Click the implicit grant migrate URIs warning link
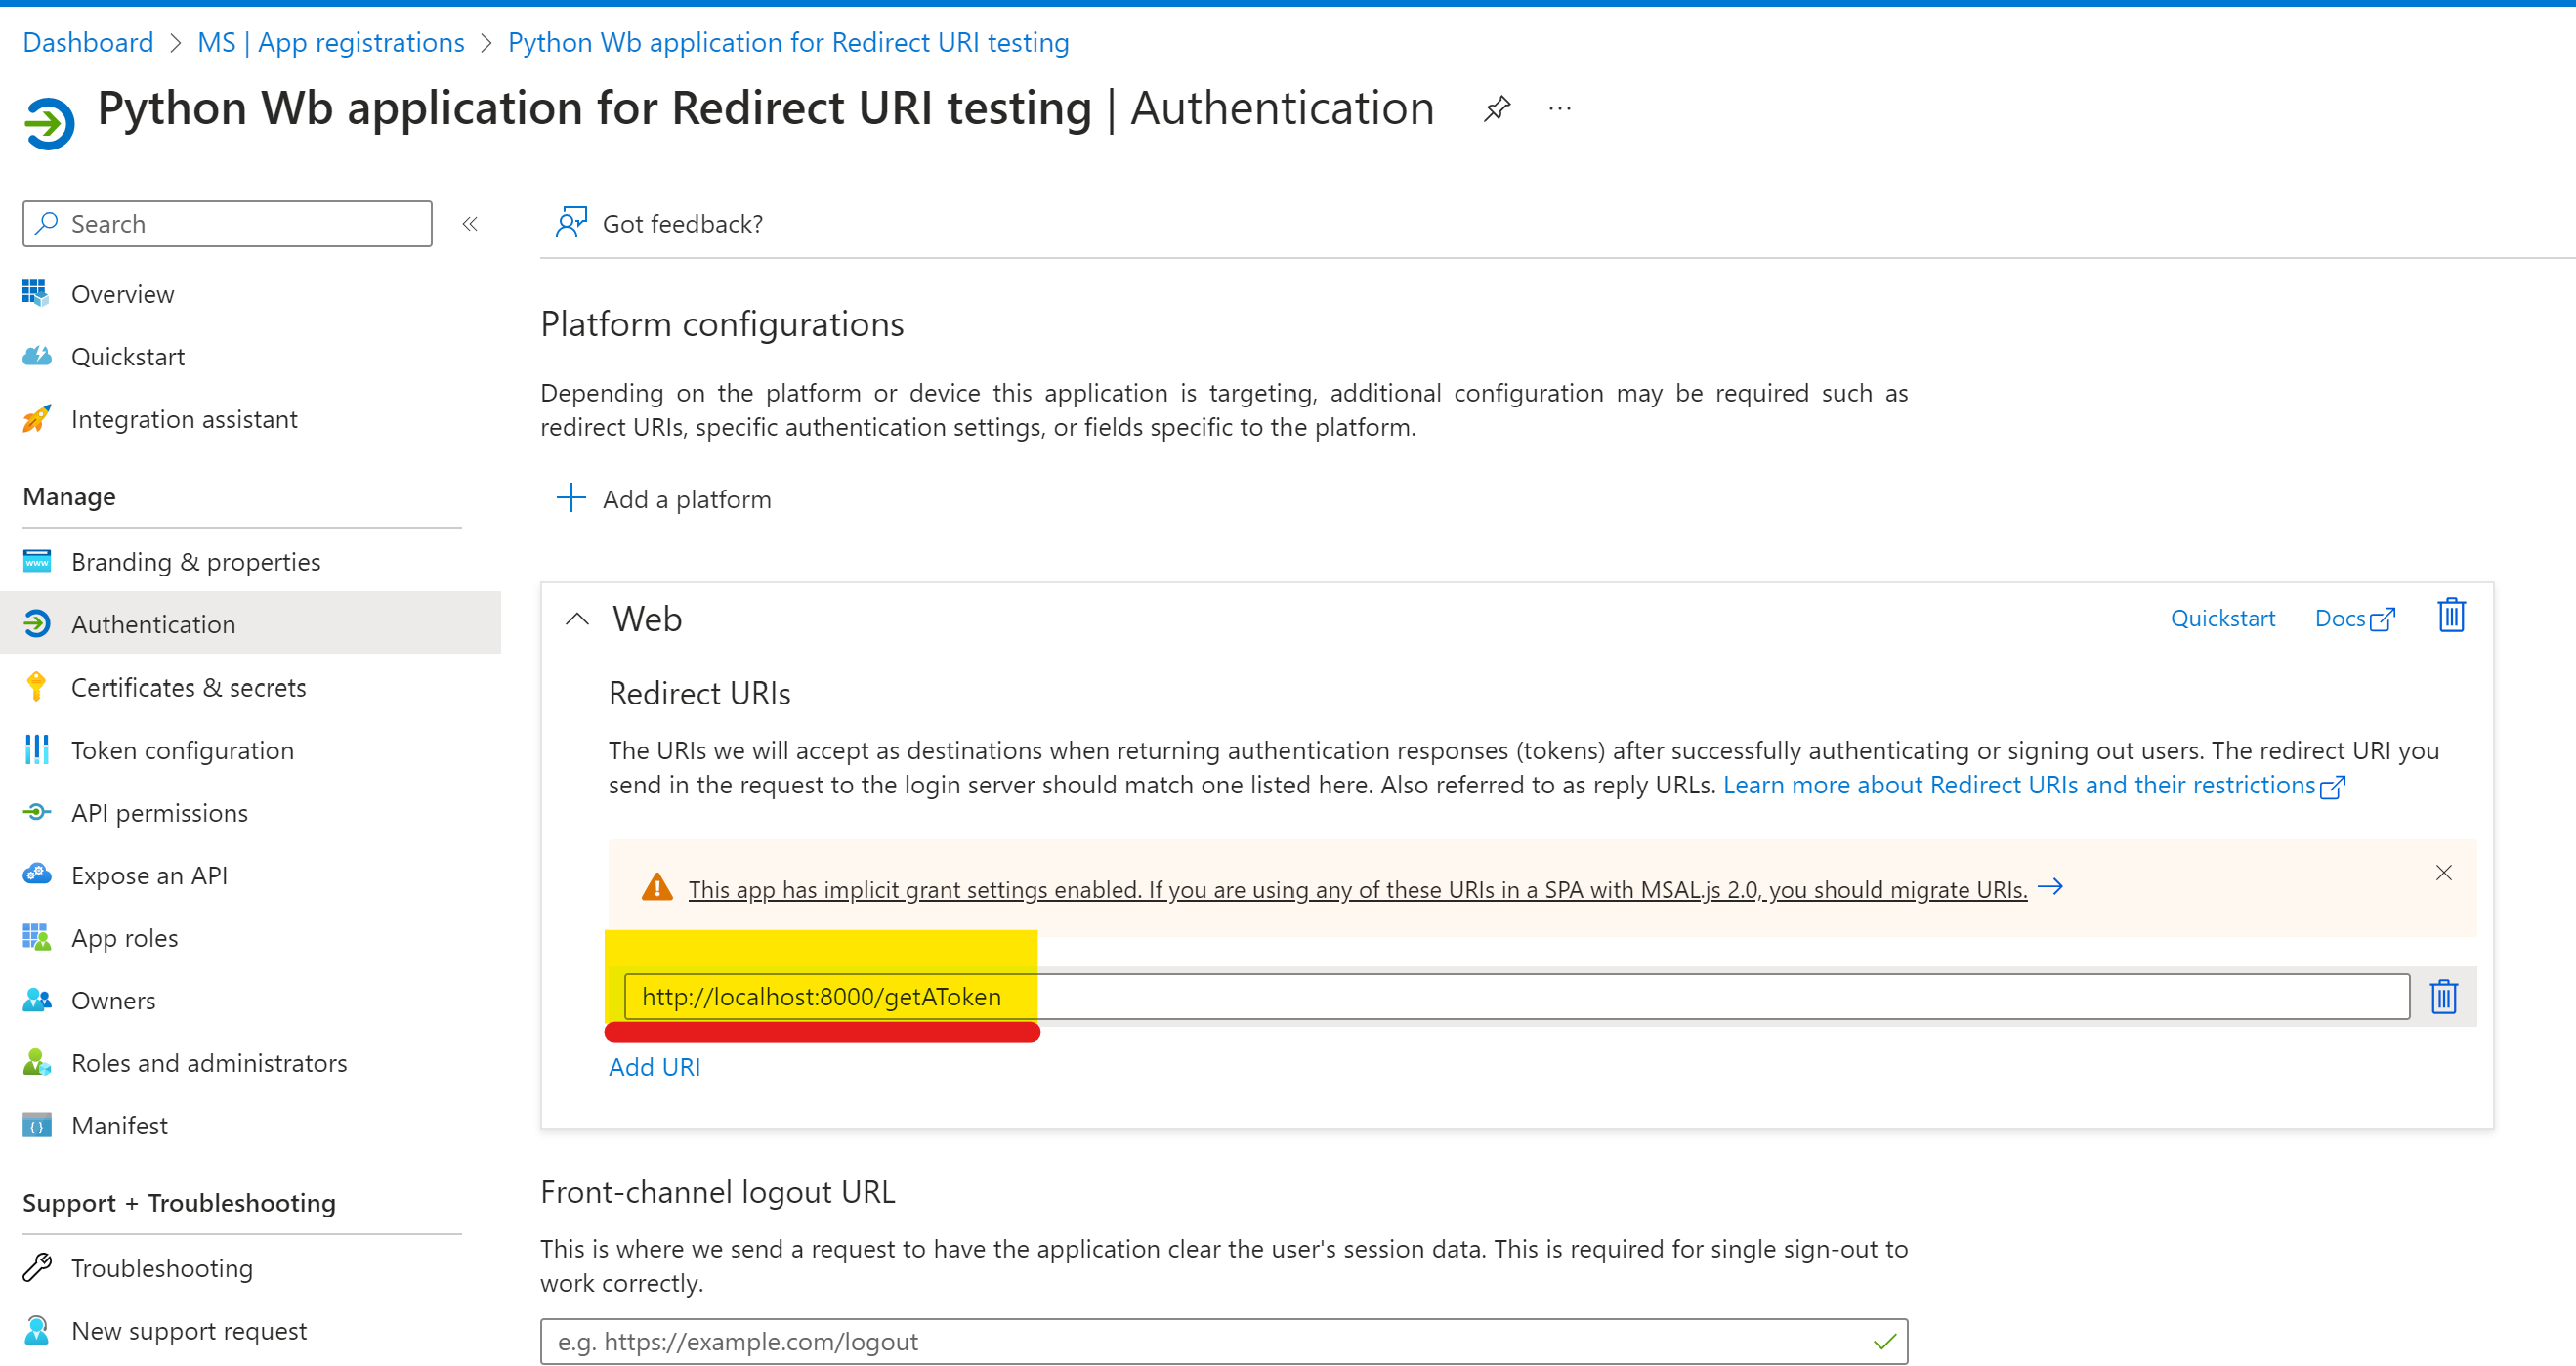The width and height of the screenshot is (2576, 1366). tap(1357, 889)
